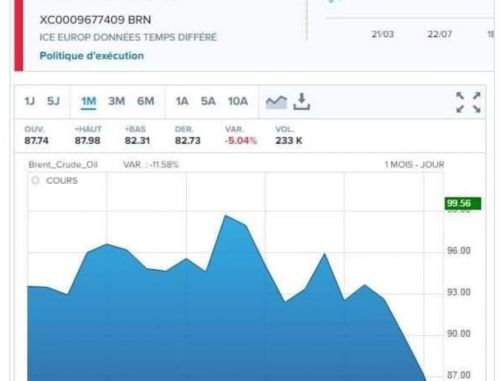Viewport: 500px width, 381px height.
Task: Click the chart type area icon
Action: click(276, 102)
